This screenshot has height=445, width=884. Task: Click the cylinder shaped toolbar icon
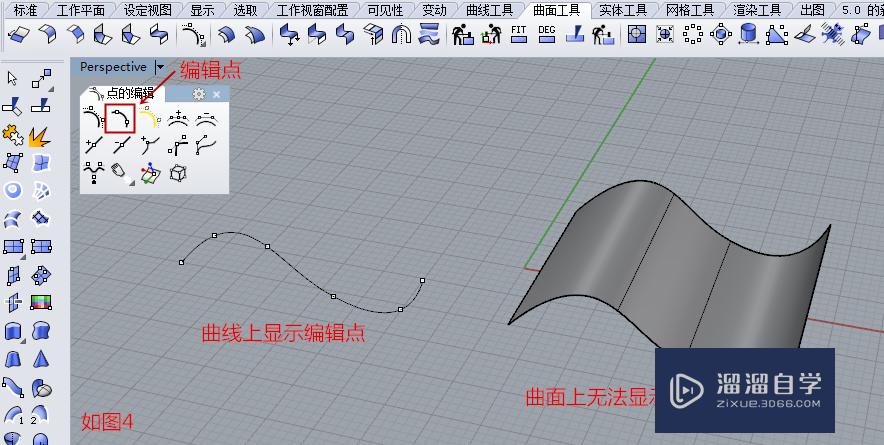click(x=749, y=34)
